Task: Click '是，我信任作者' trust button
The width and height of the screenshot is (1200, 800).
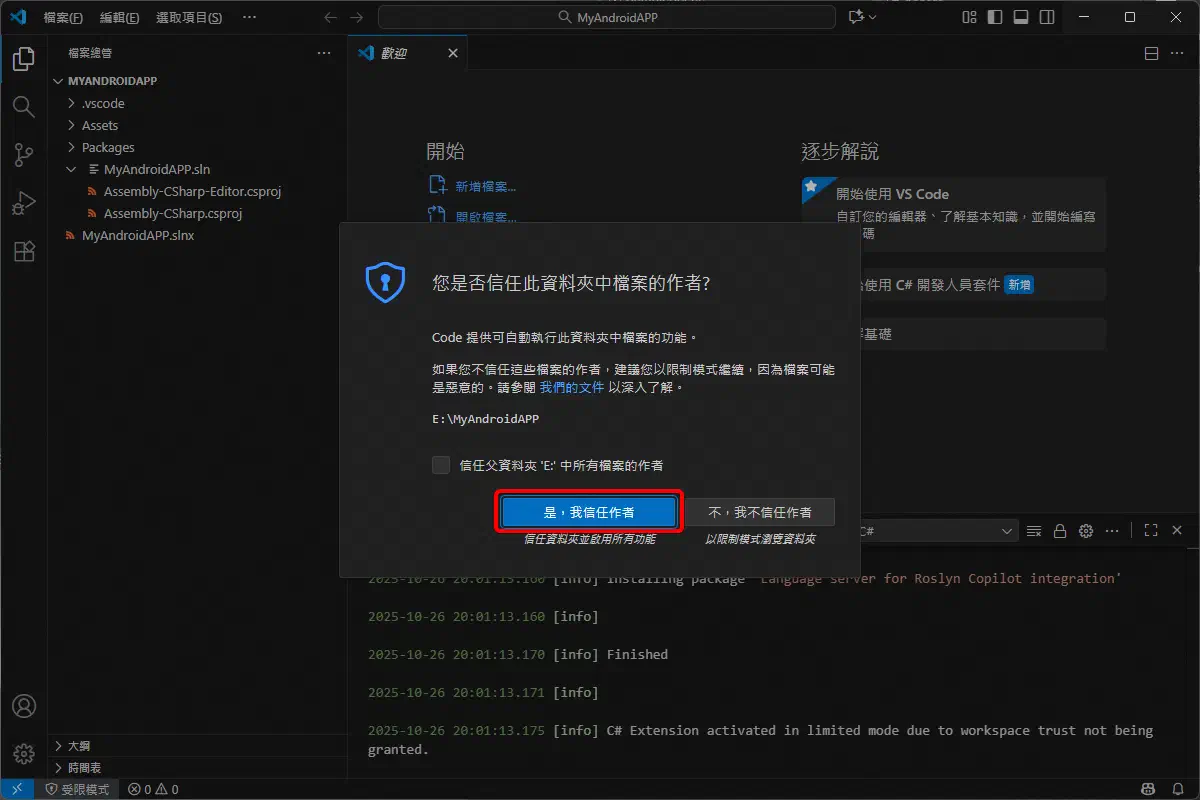Action: click(x=588, y=511)
